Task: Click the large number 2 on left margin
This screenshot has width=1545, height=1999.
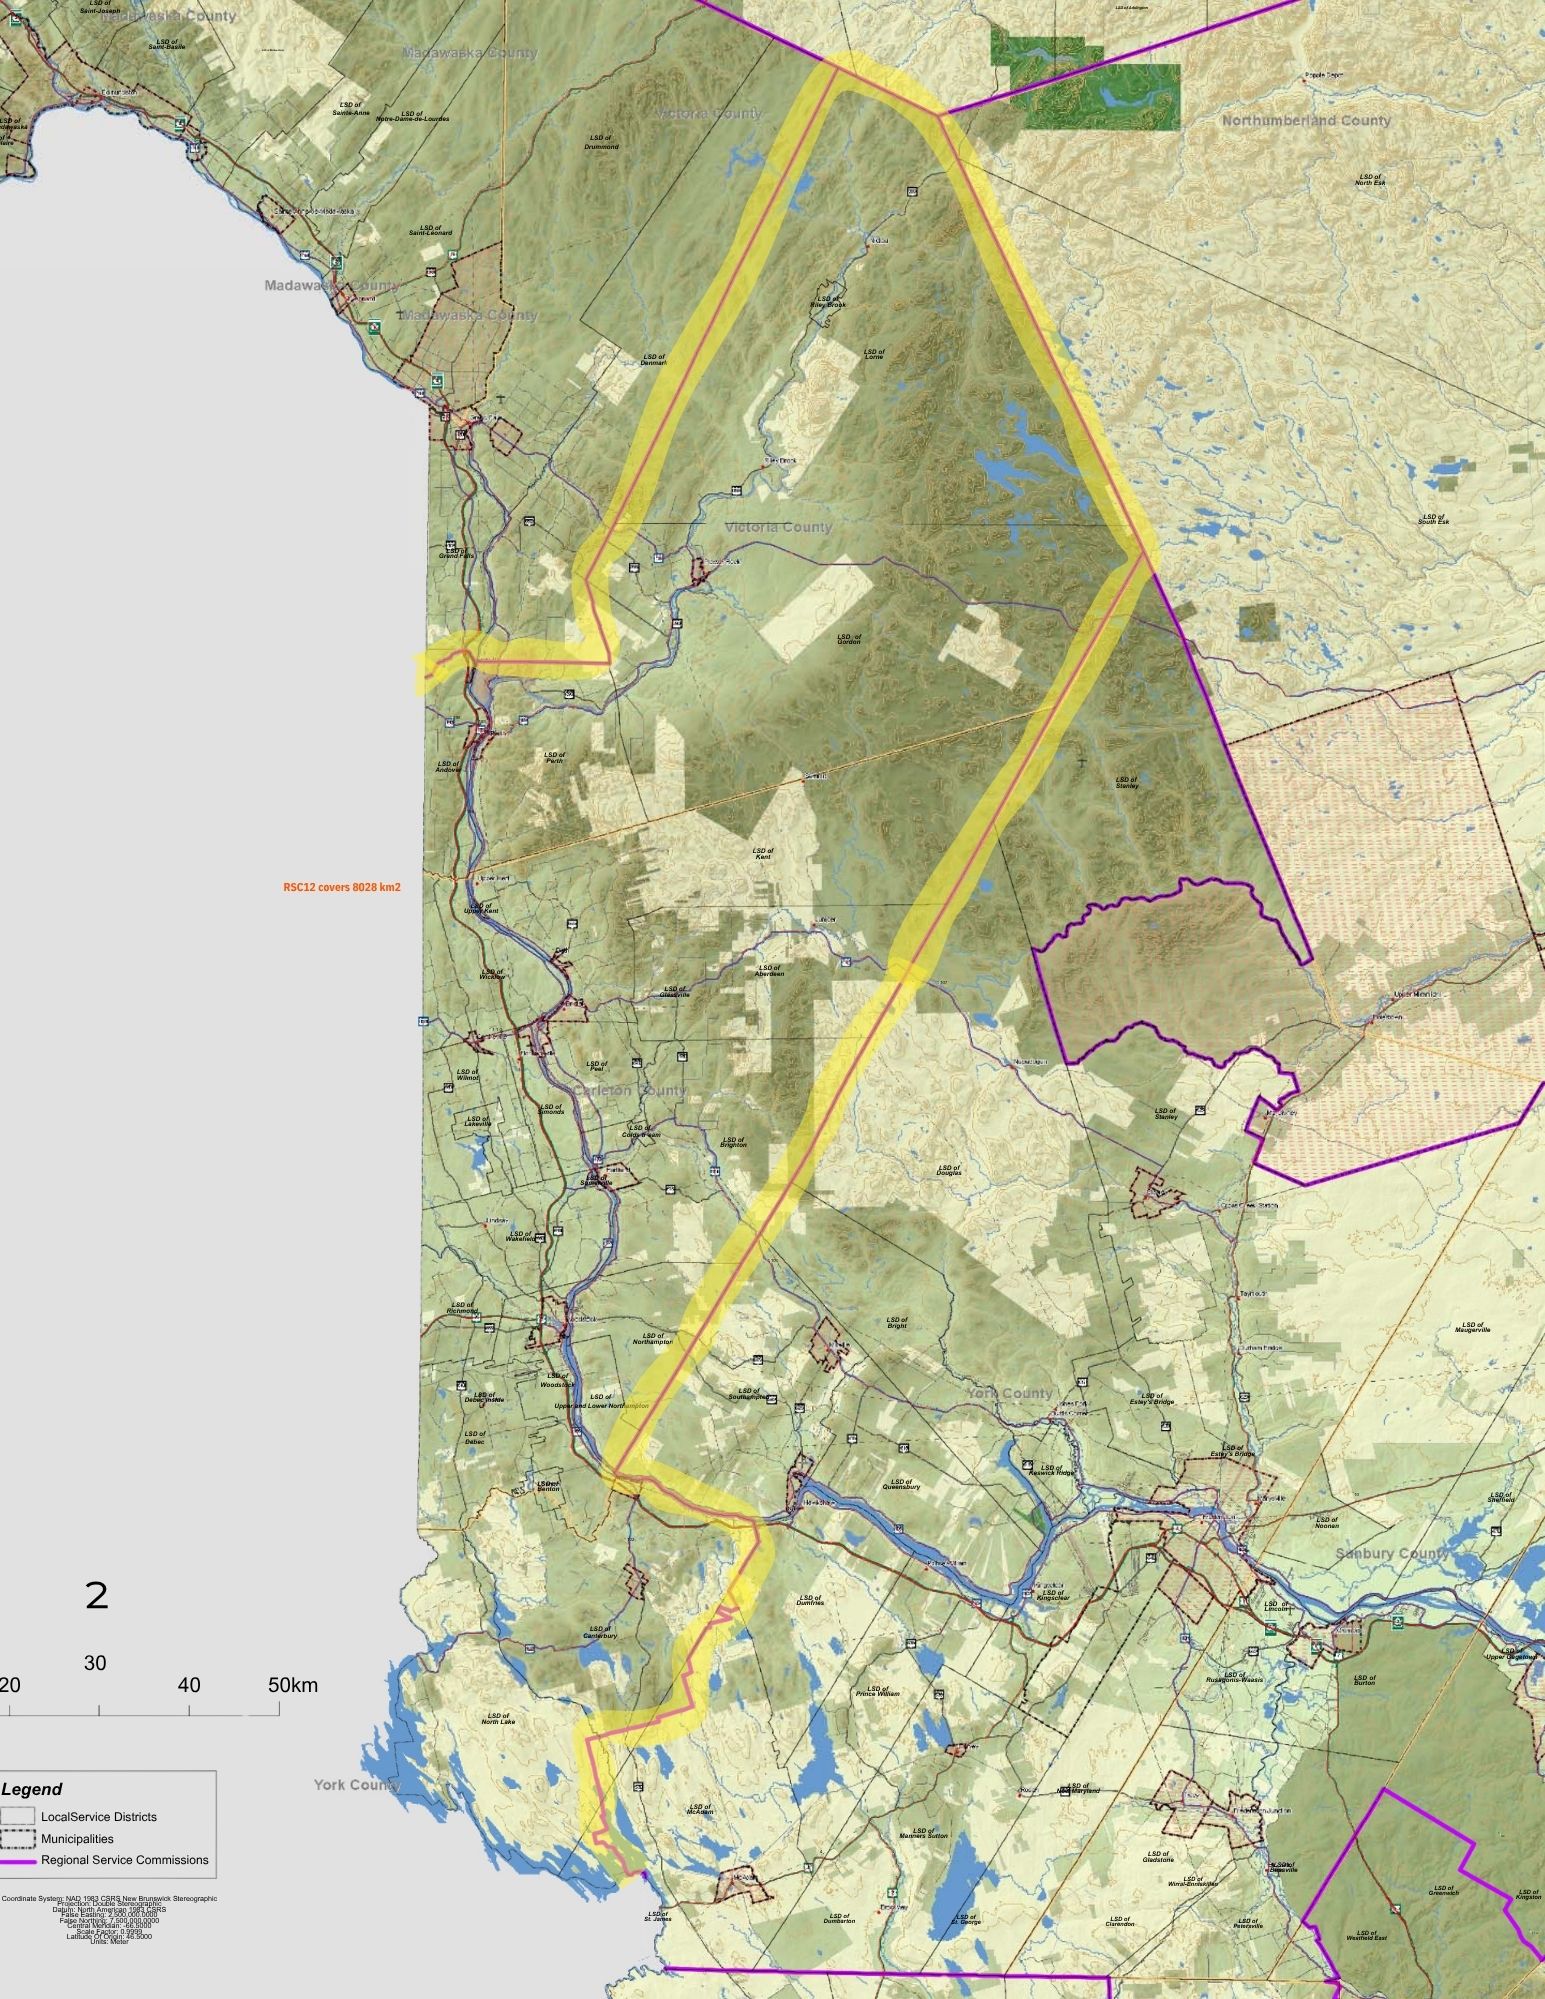Action: (x=96, y=1595)
